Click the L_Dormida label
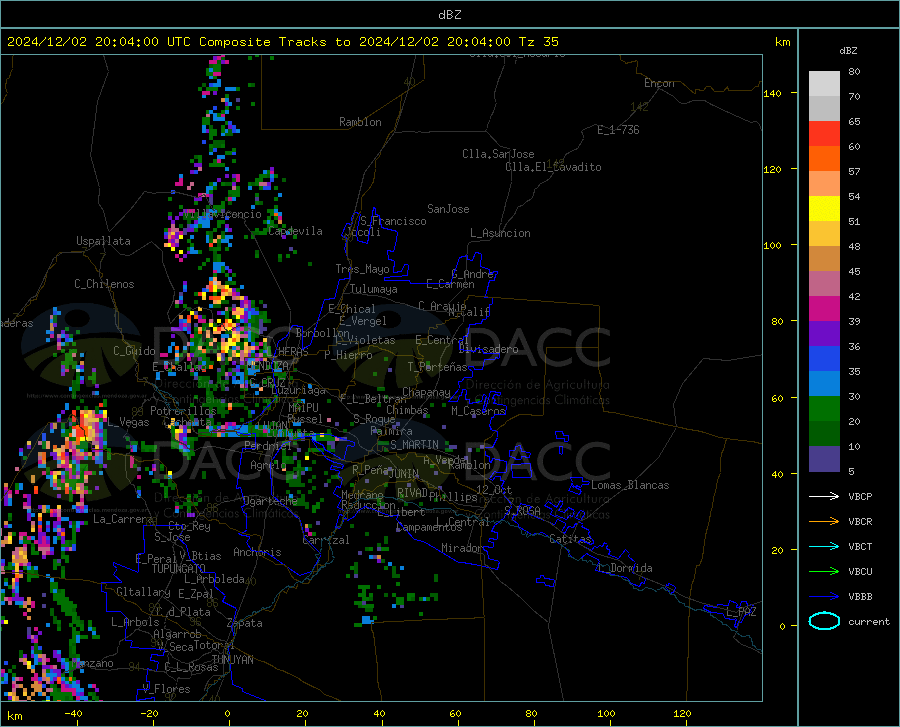 click(625, 568)
